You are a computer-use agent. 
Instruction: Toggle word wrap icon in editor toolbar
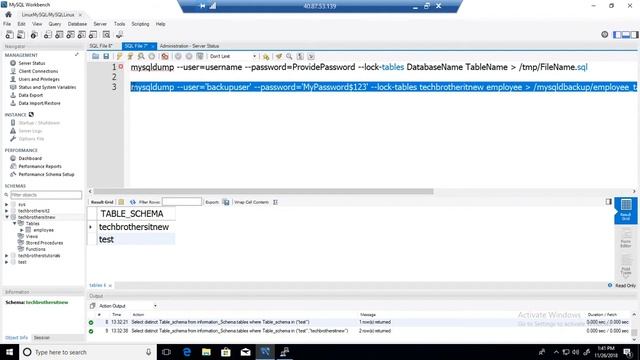click(311, 56)
